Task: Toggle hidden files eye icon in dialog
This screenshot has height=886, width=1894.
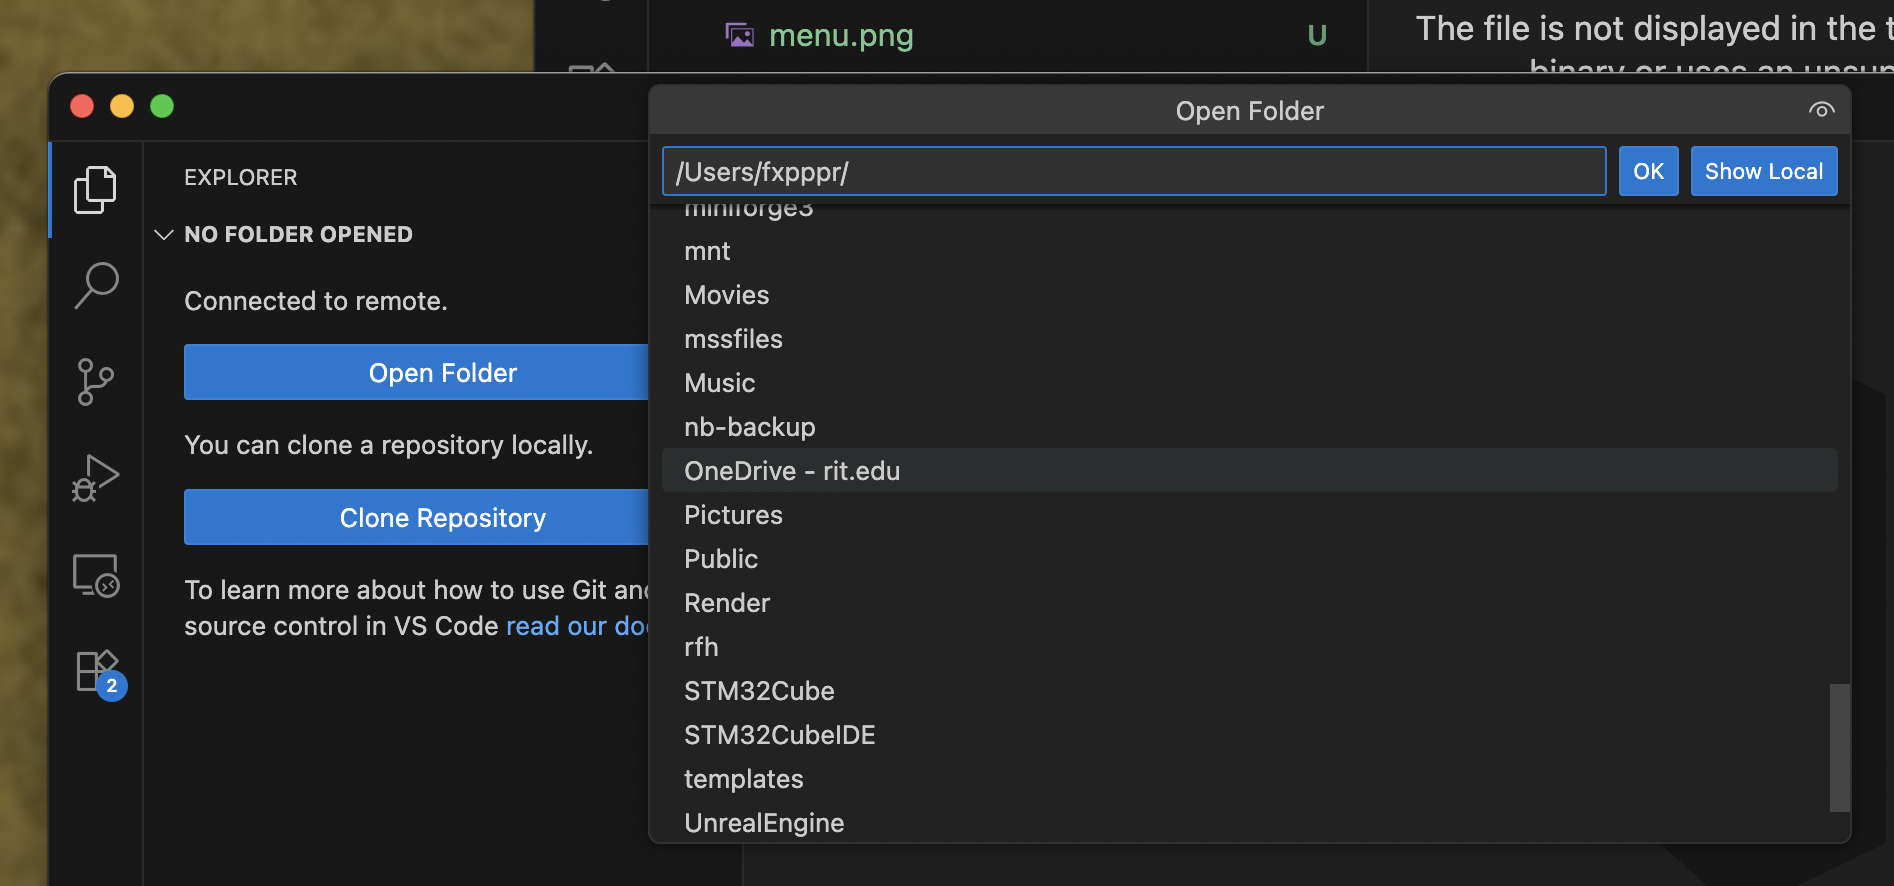Action: pyautogui.click(x=1821, y=110)
